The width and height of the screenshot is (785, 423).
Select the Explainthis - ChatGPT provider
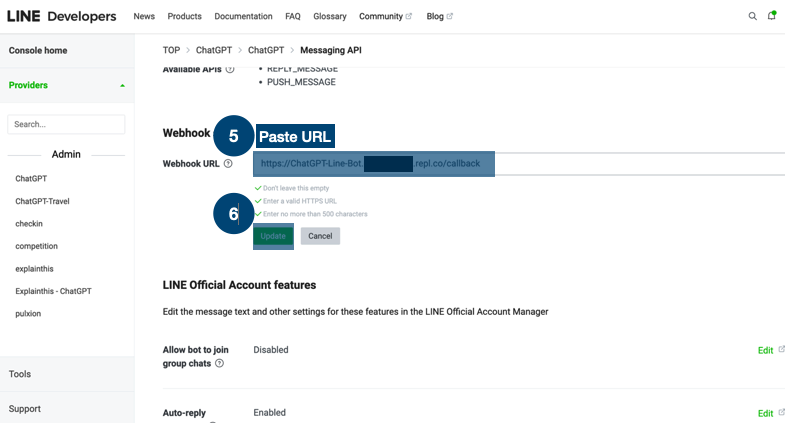coord(54,291)
